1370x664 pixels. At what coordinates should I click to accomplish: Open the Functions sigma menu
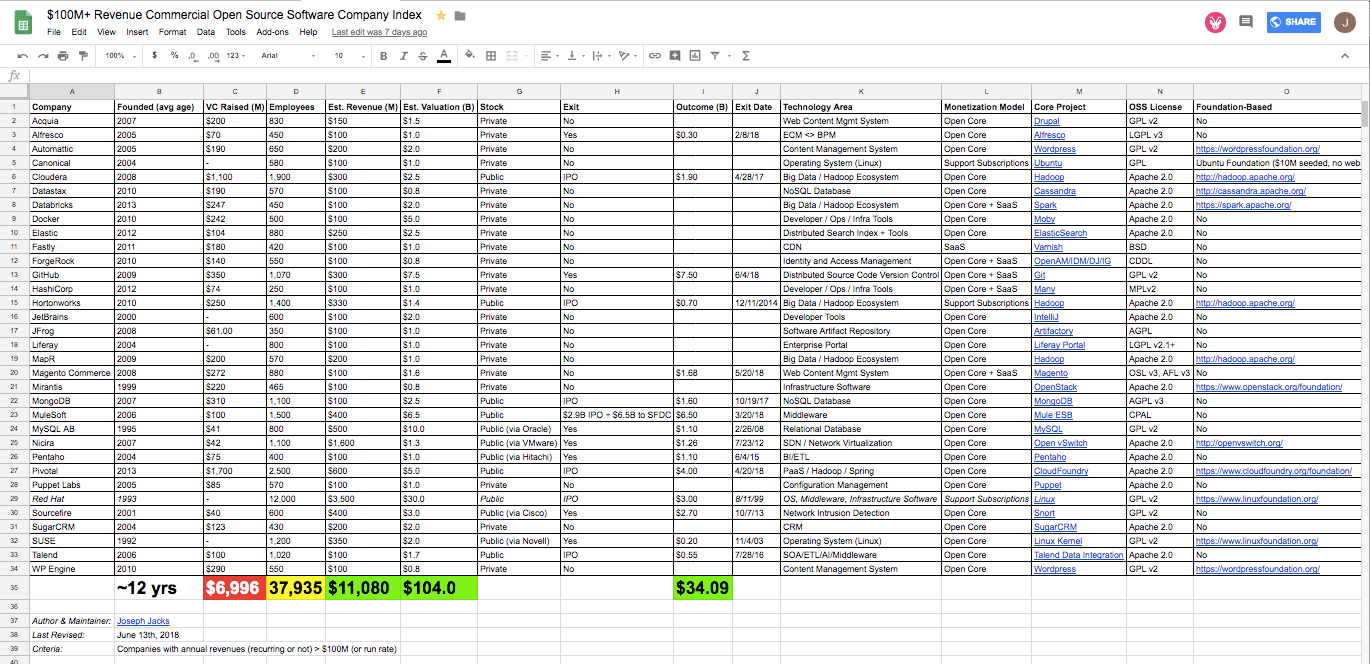click(746, 56)
